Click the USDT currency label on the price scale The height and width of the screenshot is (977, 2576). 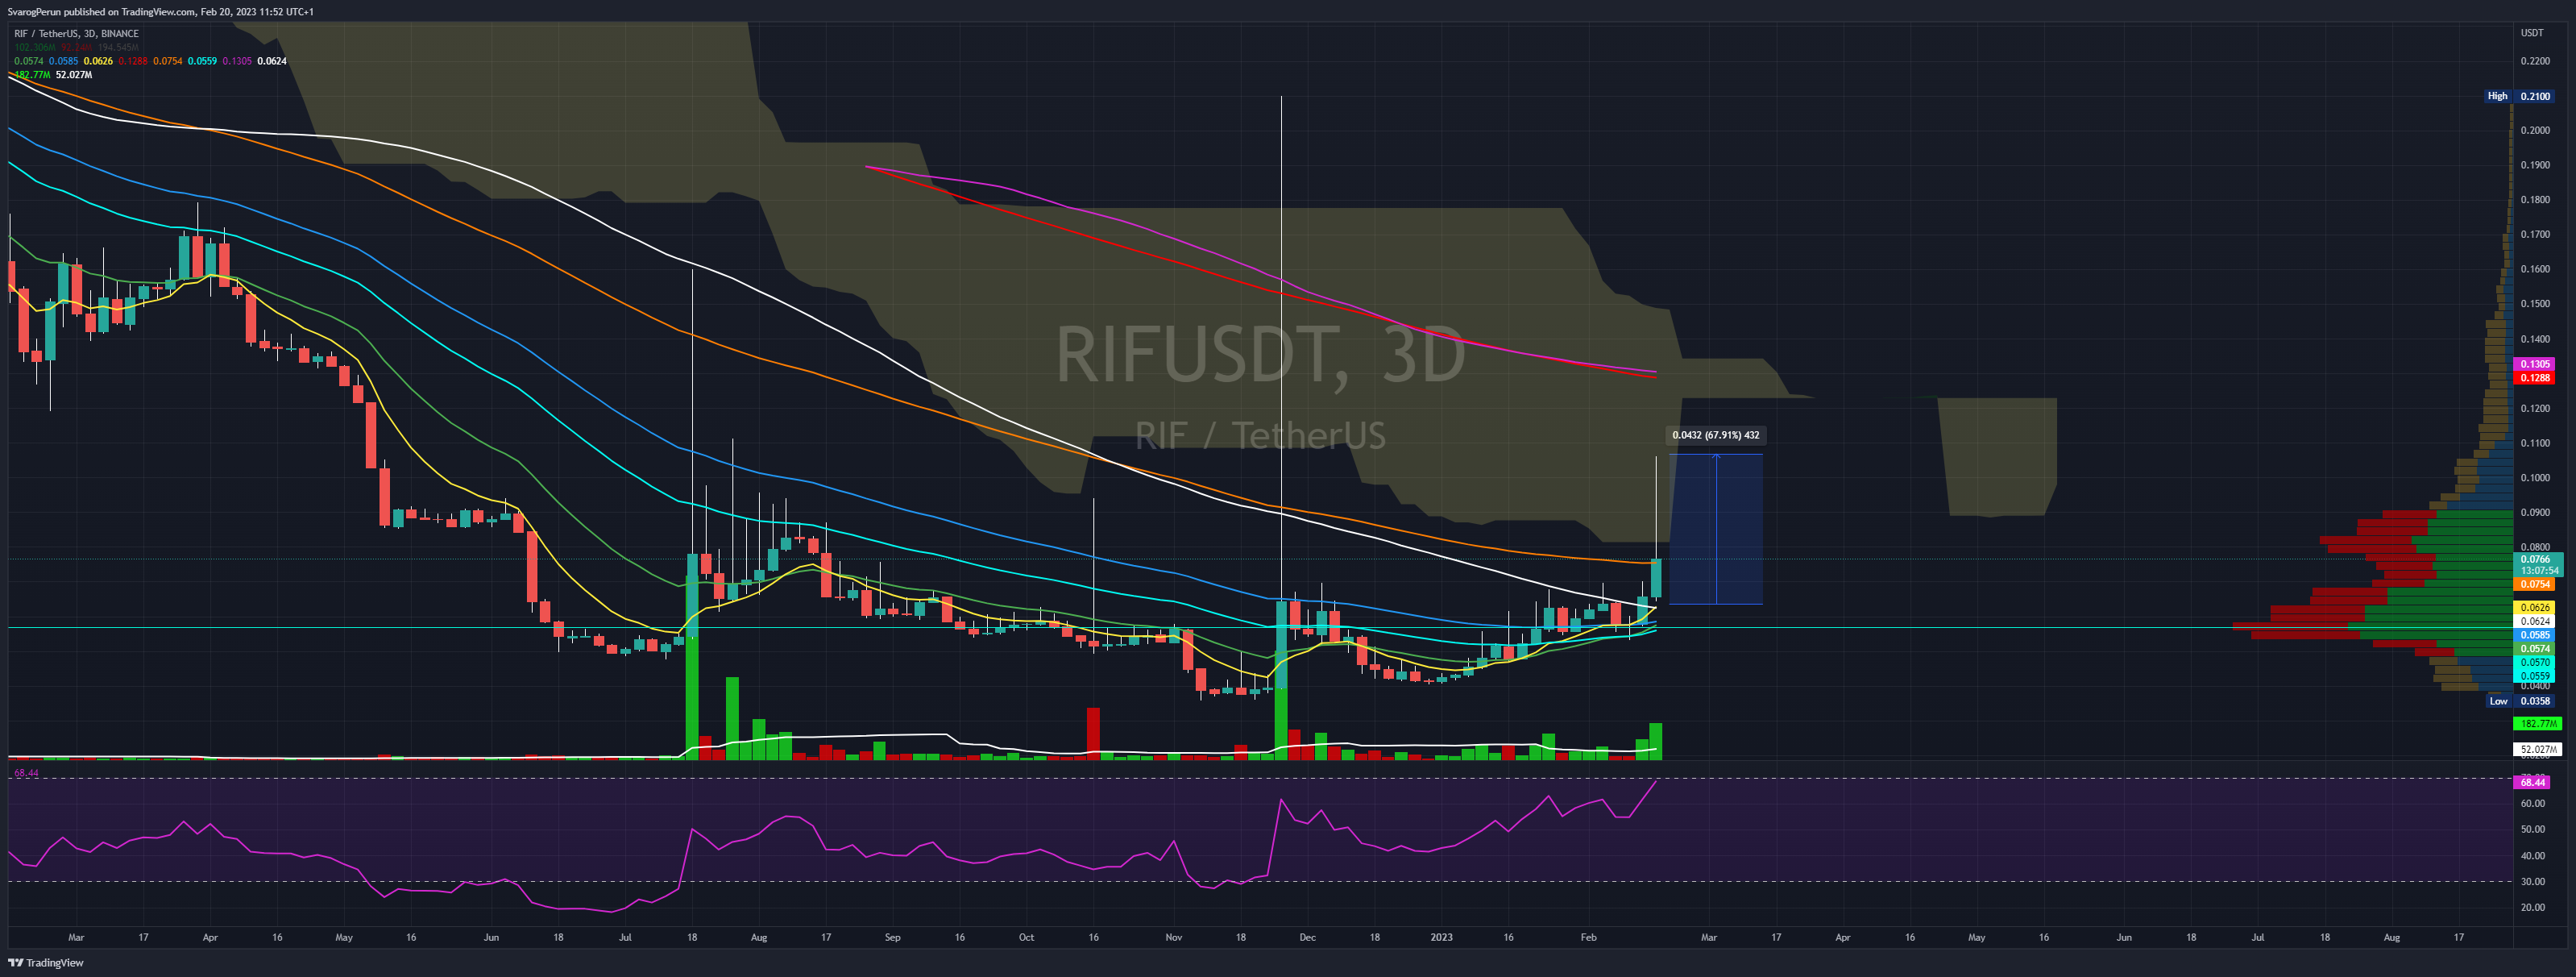[2532, 33]
